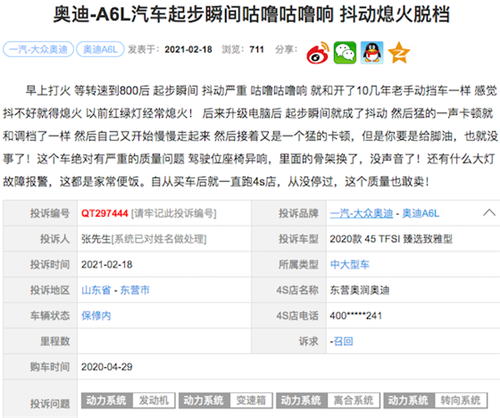Open 奥迪A6L link in complaint brand row
This screenshot has height=418, width=500.
coord(421,213)
